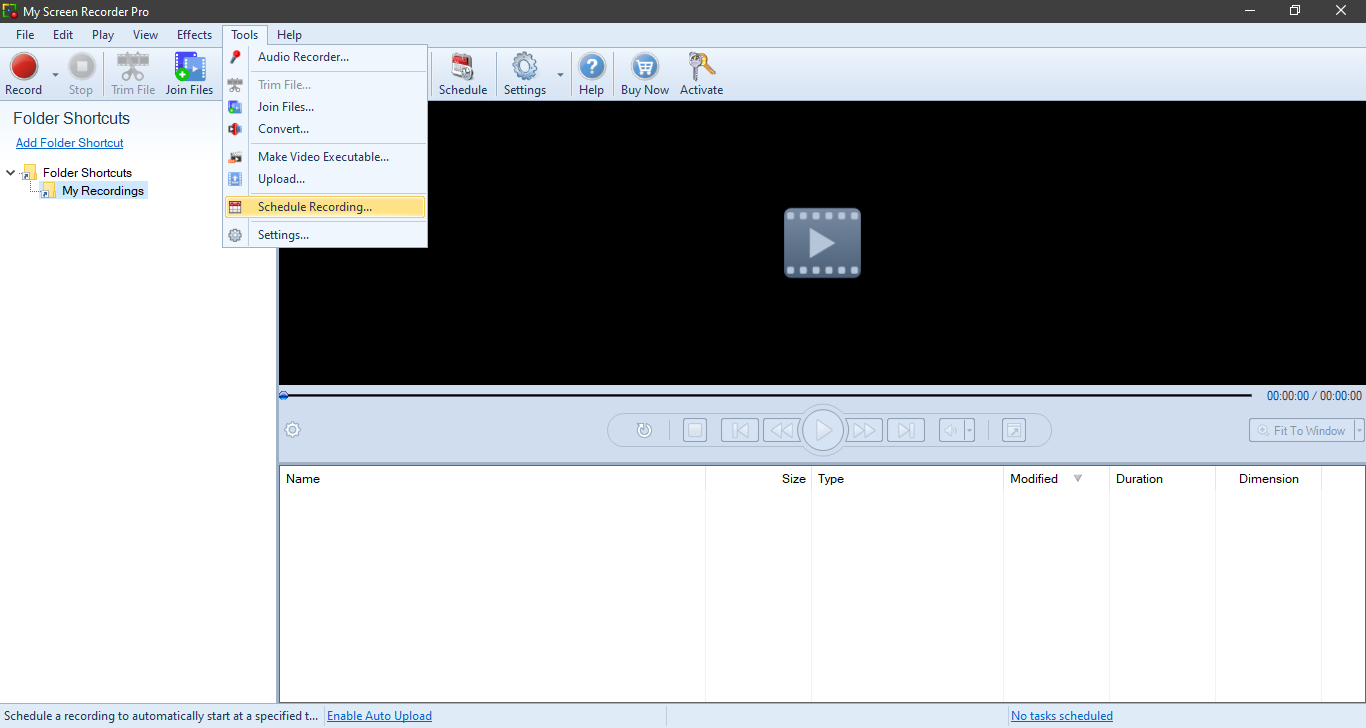
Task: Open player options gear below the video
Action: click(292, 430)
